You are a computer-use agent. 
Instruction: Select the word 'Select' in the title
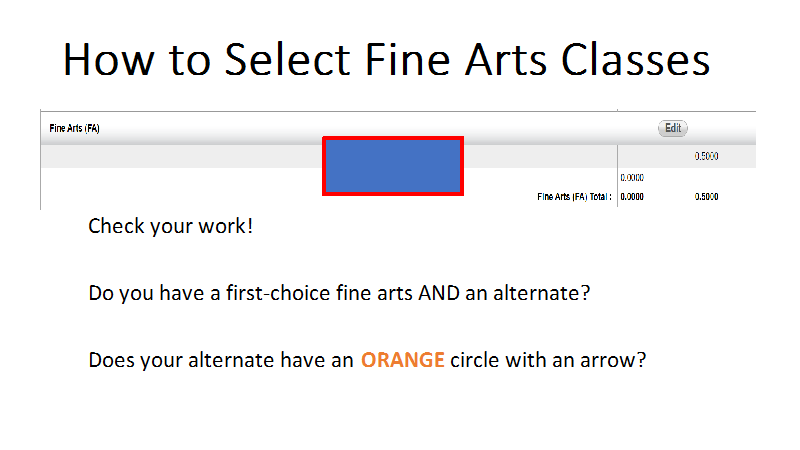pos(287,60)
